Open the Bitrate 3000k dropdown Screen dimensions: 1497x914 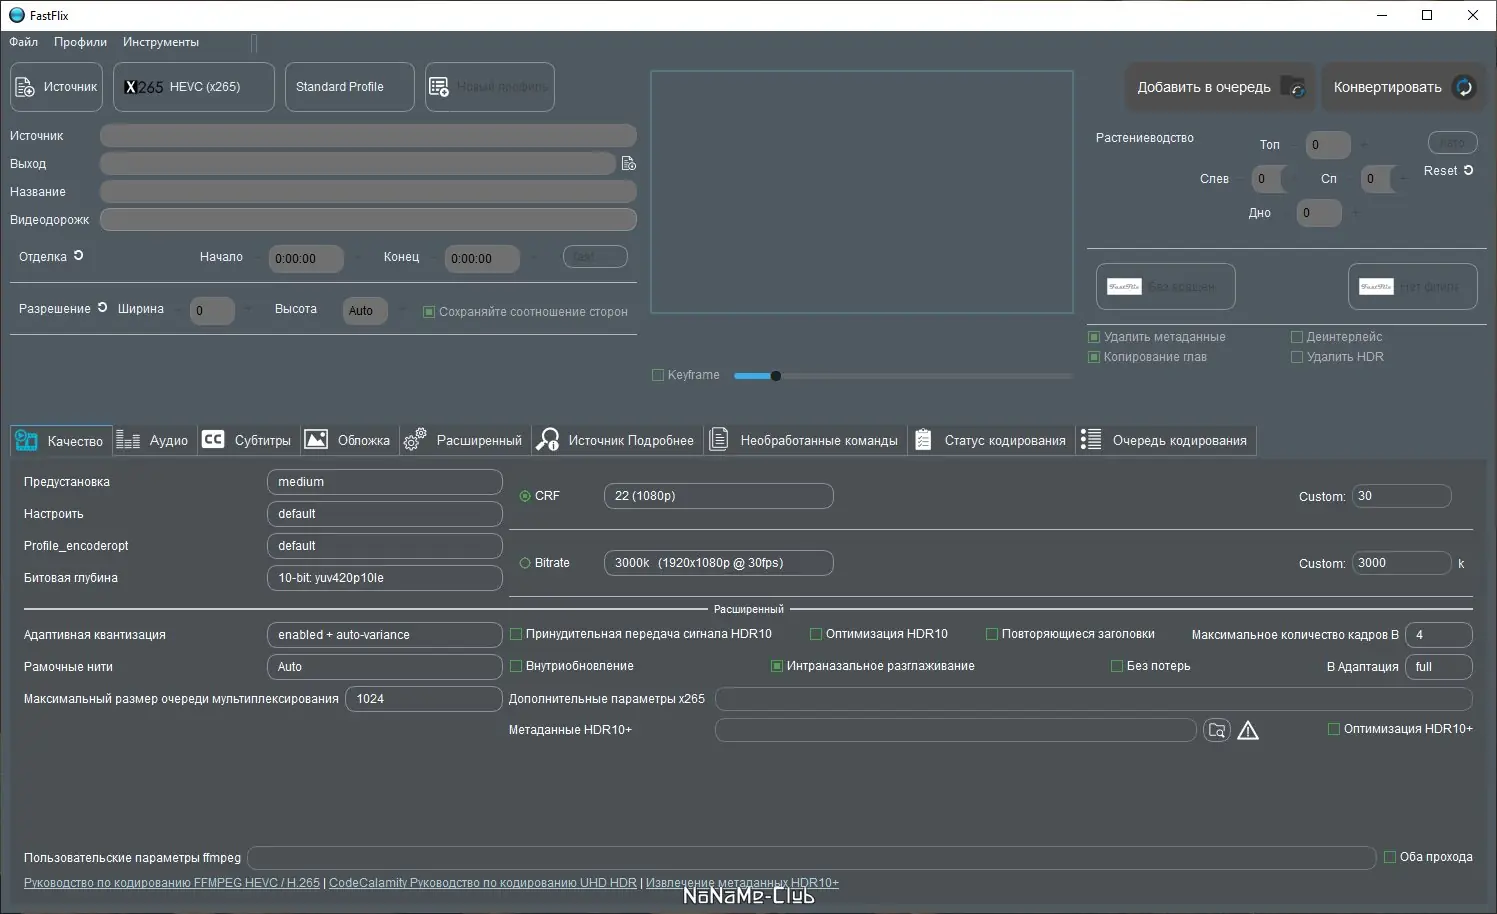[718, 563]
